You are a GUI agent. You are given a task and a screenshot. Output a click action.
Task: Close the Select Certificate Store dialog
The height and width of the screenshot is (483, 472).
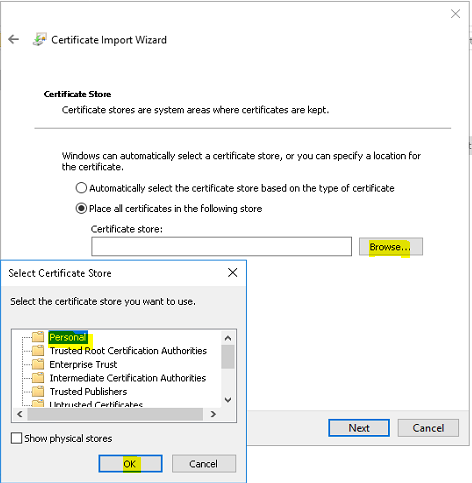[232, 273]
